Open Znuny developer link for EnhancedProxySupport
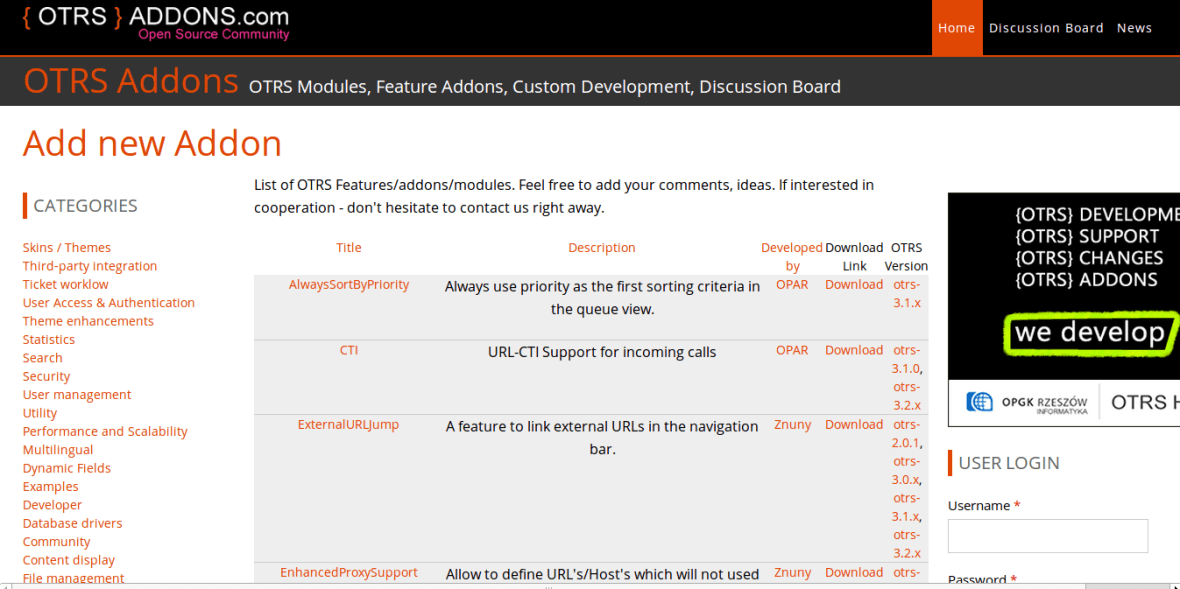The width and height of the screenshot is (1180, 589). coord(792,572)
